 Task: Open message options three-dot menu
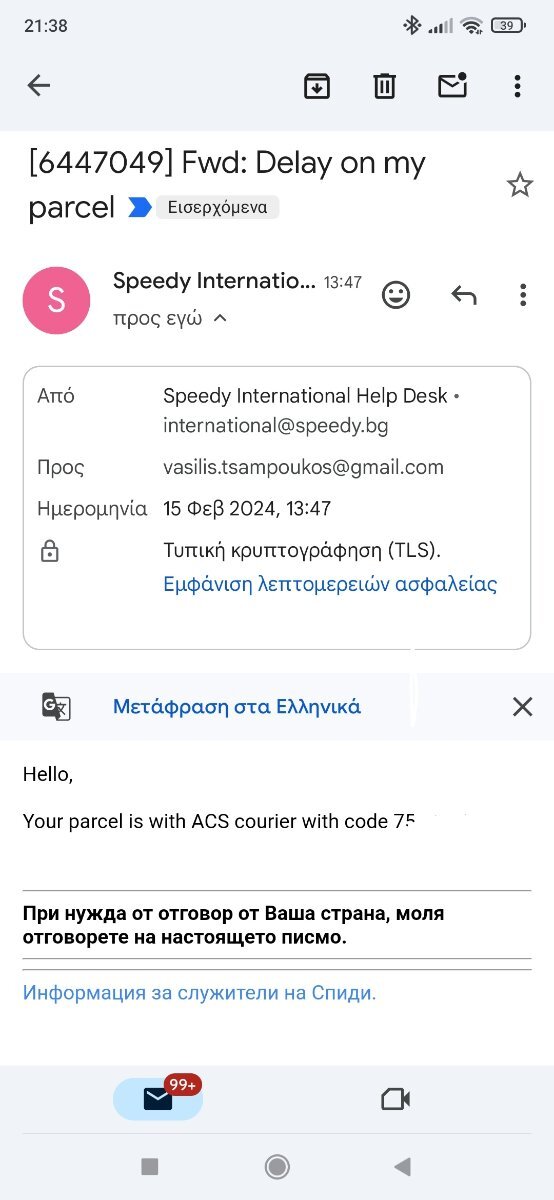click(x=523, y=295)
